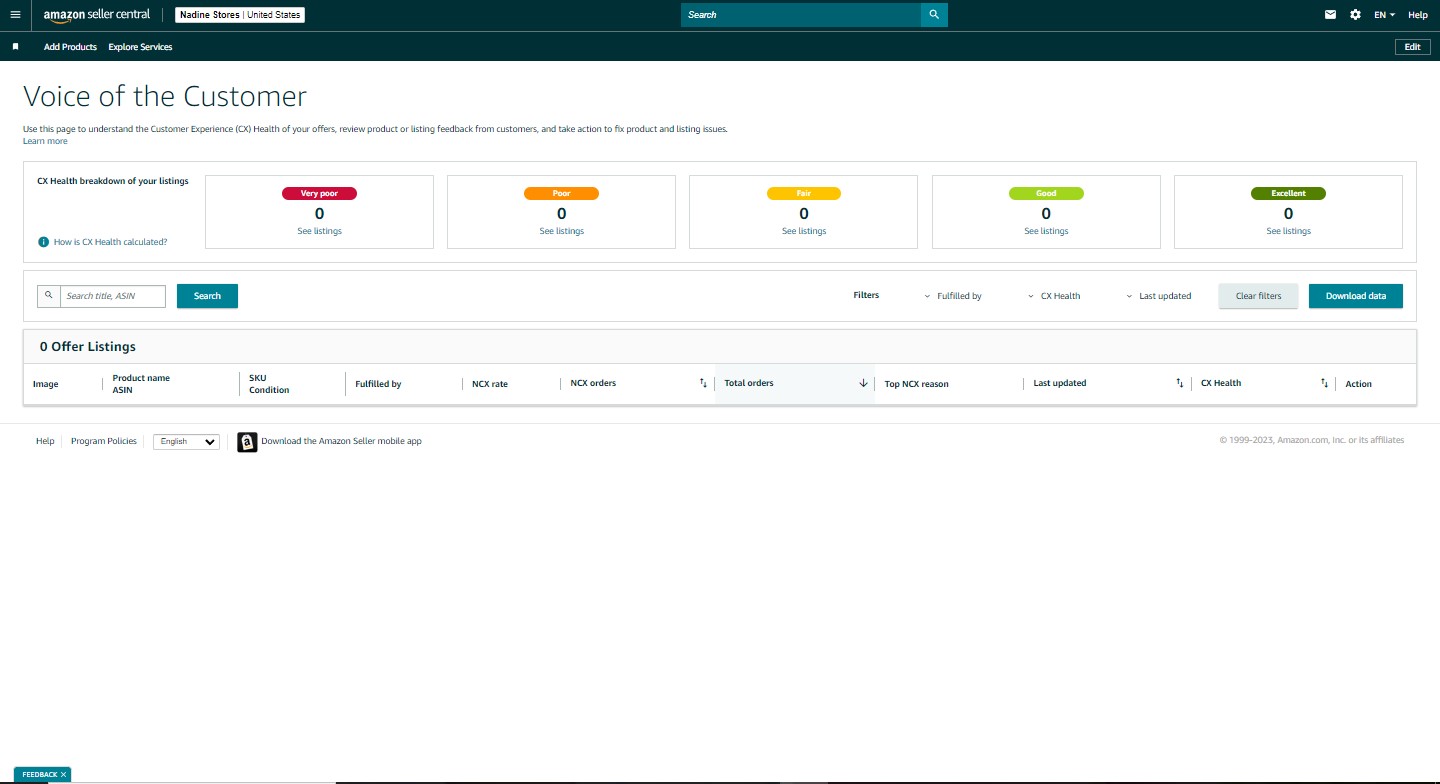
Task: Open the hamburger navigation menu
Action: 15,15
